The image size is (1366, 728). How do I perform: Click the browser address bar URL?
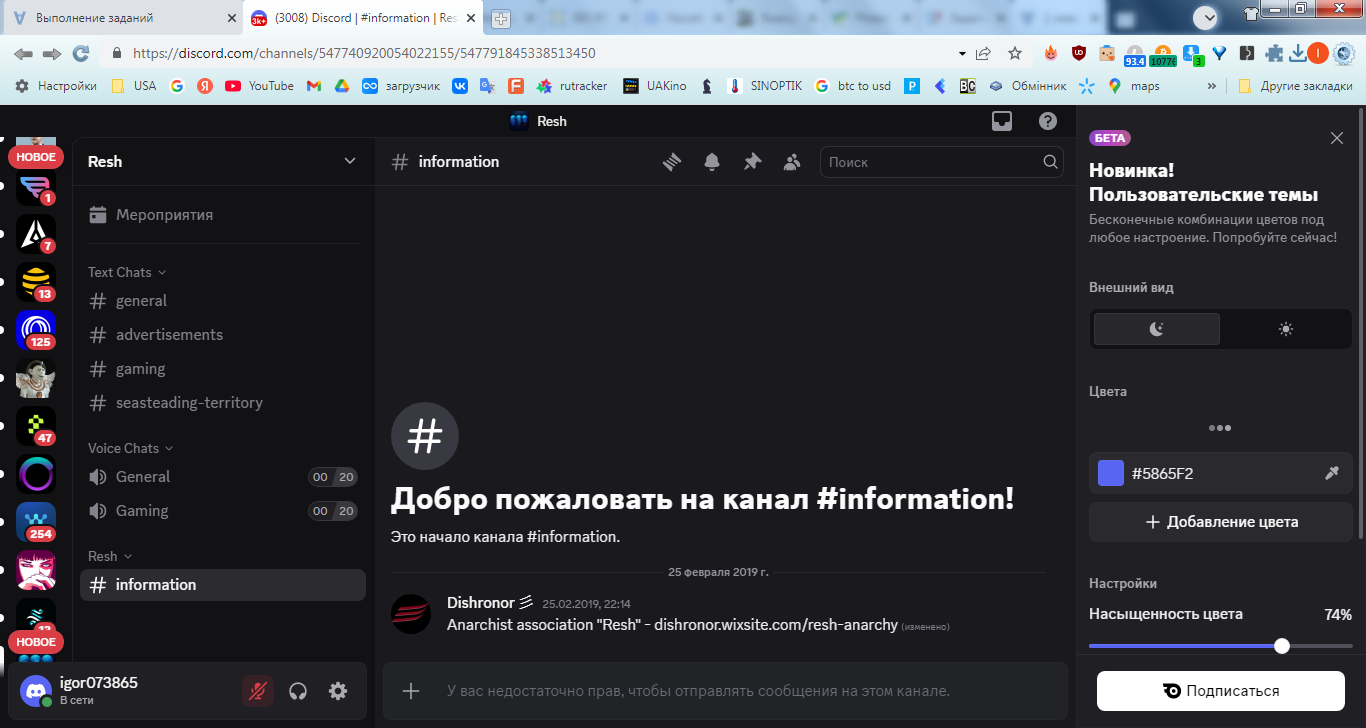(x=364, y=53)
